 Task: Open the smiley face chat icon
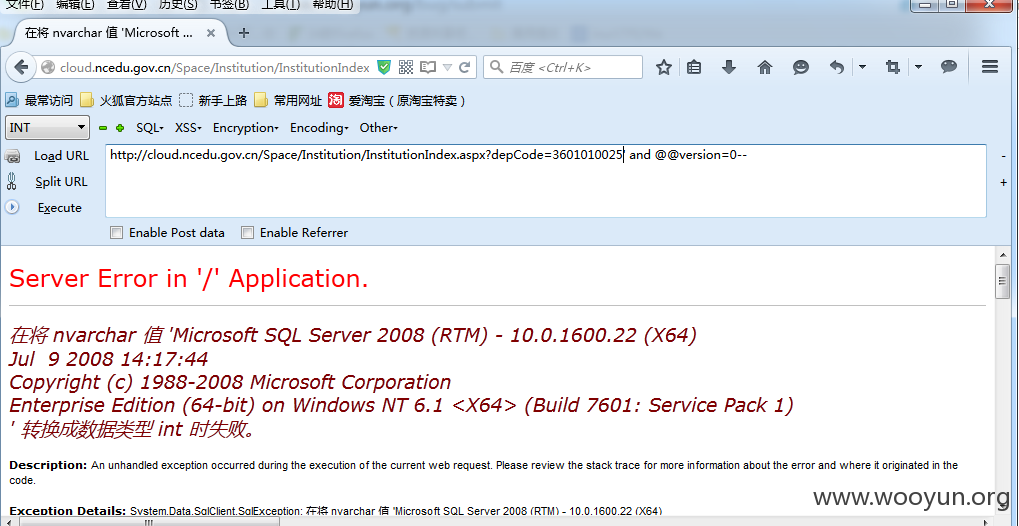(x=801, y=67)
